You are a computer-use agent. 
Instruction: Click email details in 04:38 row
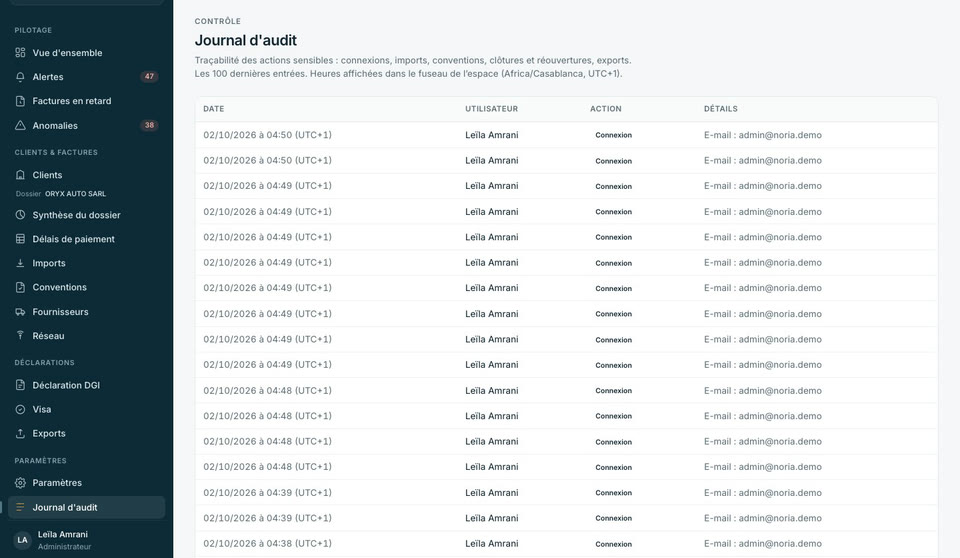(763, 543)
